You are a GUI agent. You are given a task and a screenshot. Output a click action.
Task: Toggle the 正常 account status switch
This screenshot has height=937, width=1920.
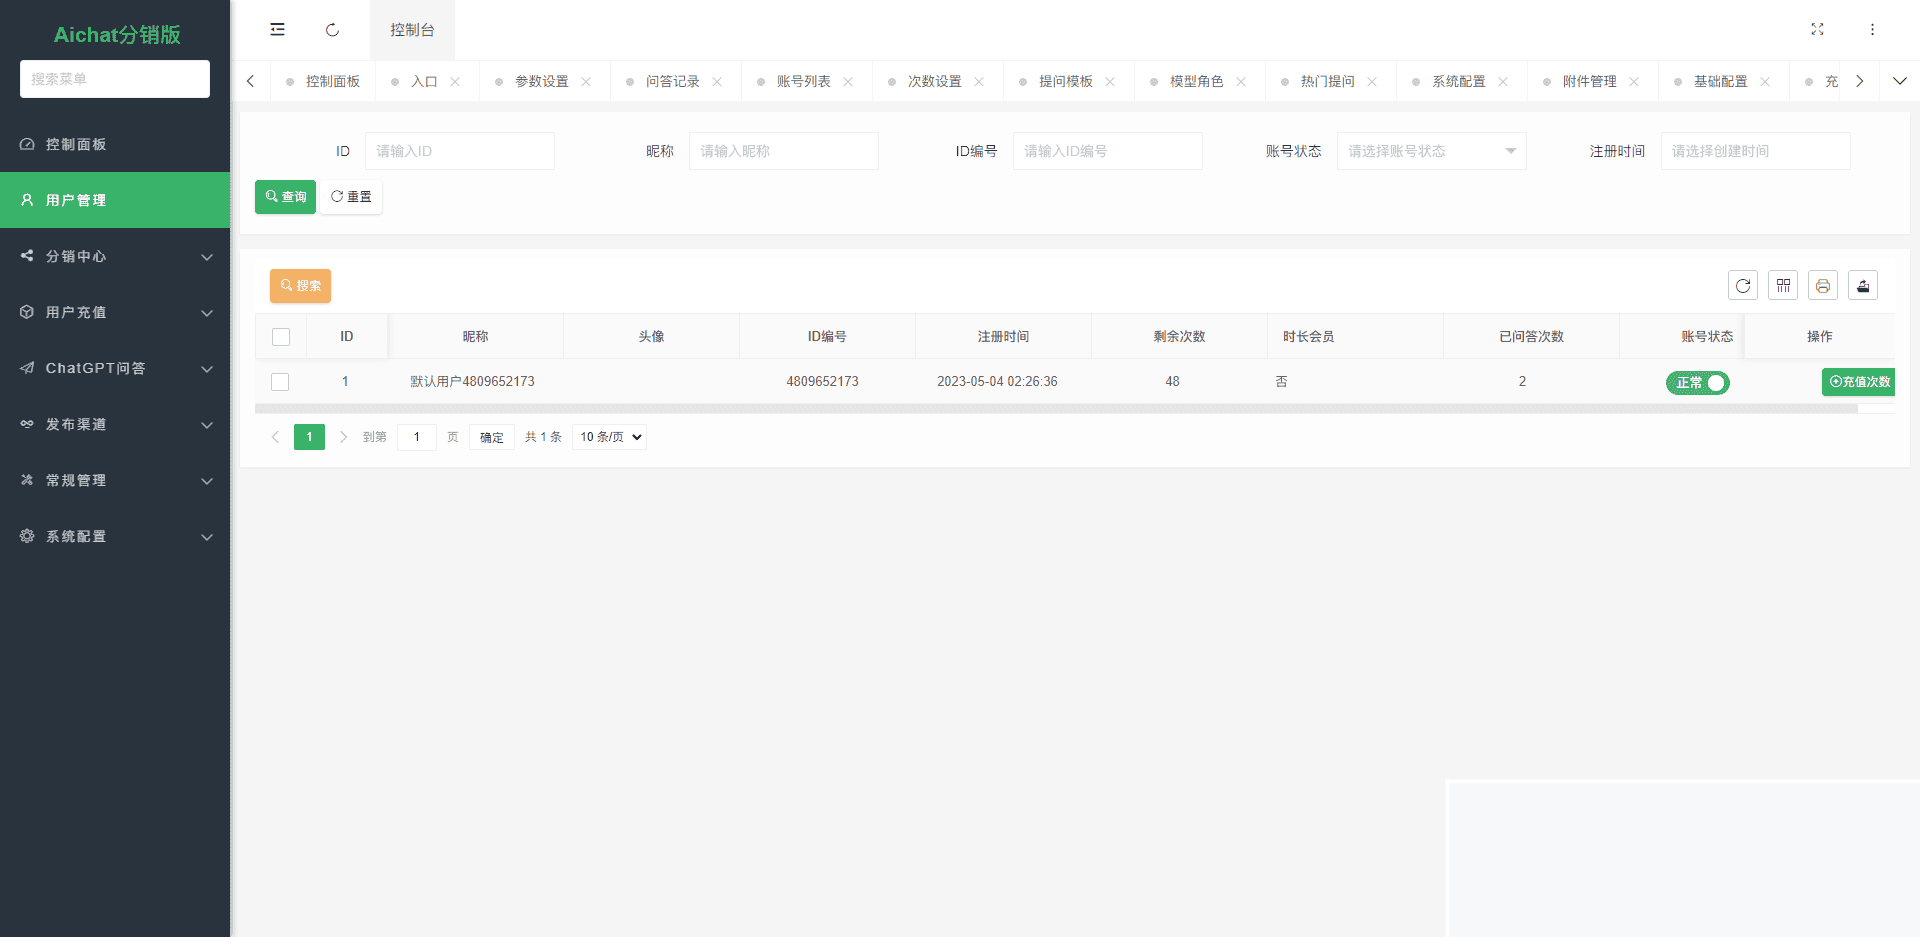(x=1697, y=382)
